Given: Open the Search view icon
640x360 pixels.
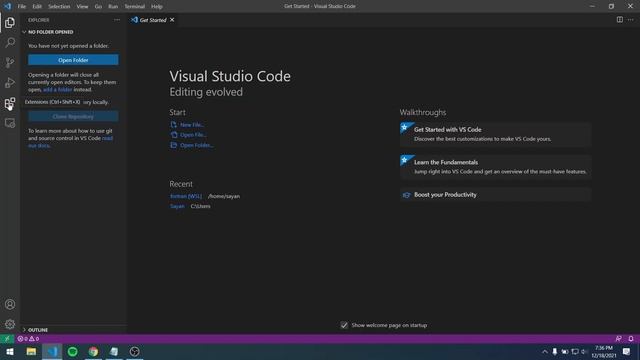Looking at the screenshot, I should pyautogui.click(x=10, y=42).
